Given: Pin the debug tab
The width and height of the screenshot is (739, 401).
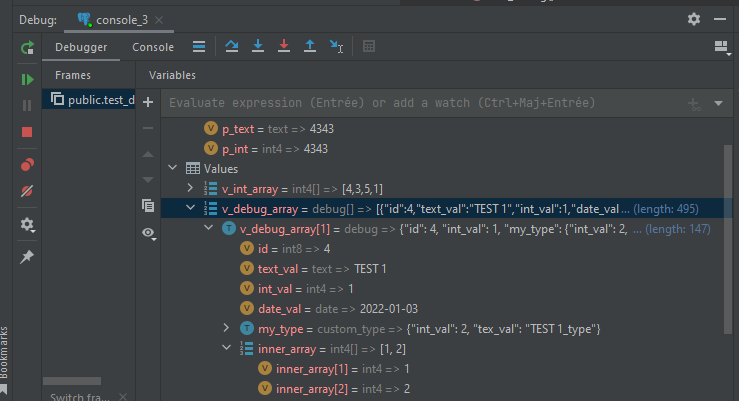Looking at the screenshot, I should 27,257.
